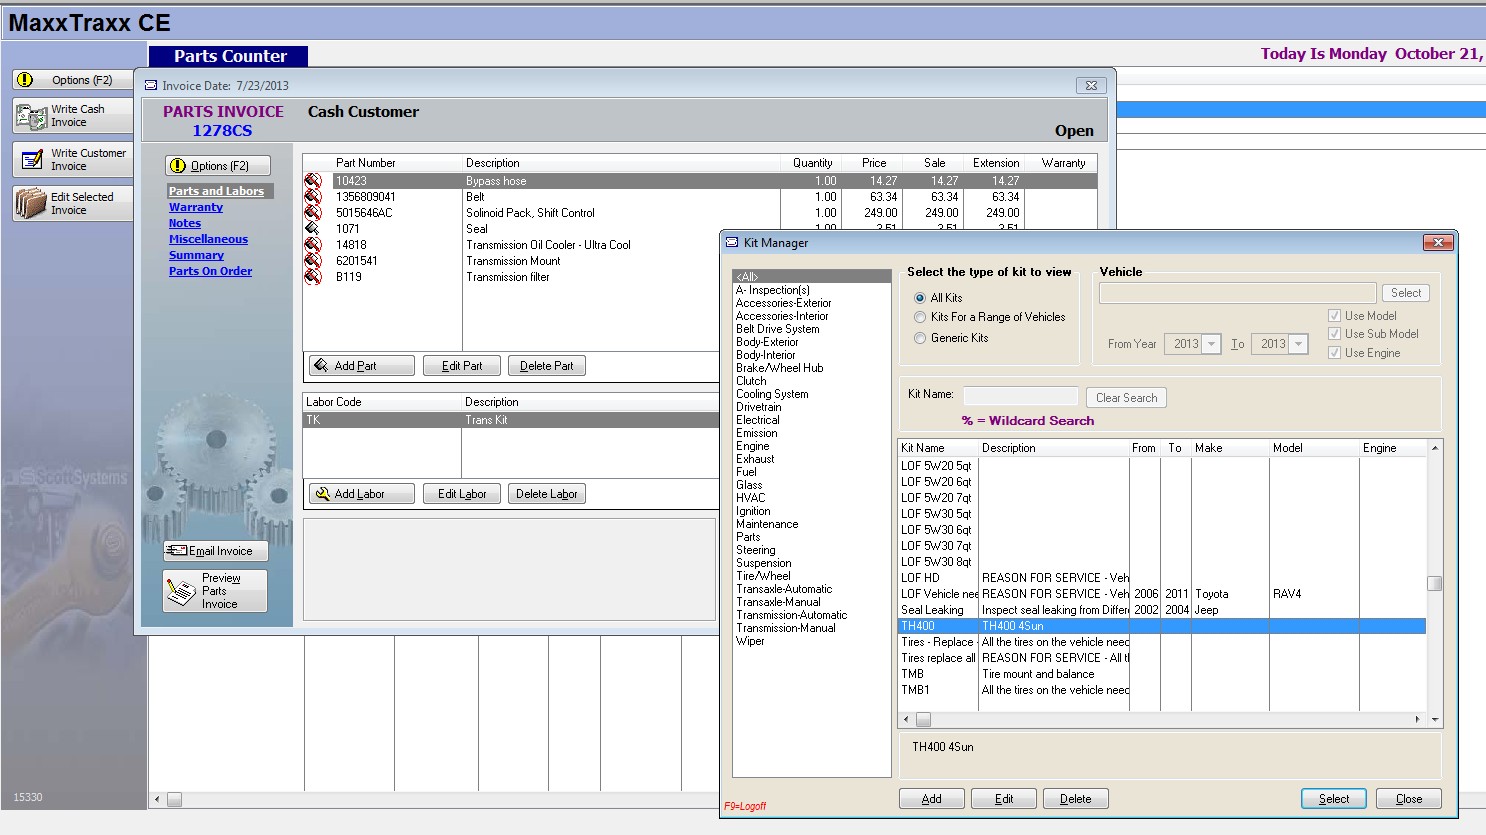Click part icon beside 5015646AC row

313,213
